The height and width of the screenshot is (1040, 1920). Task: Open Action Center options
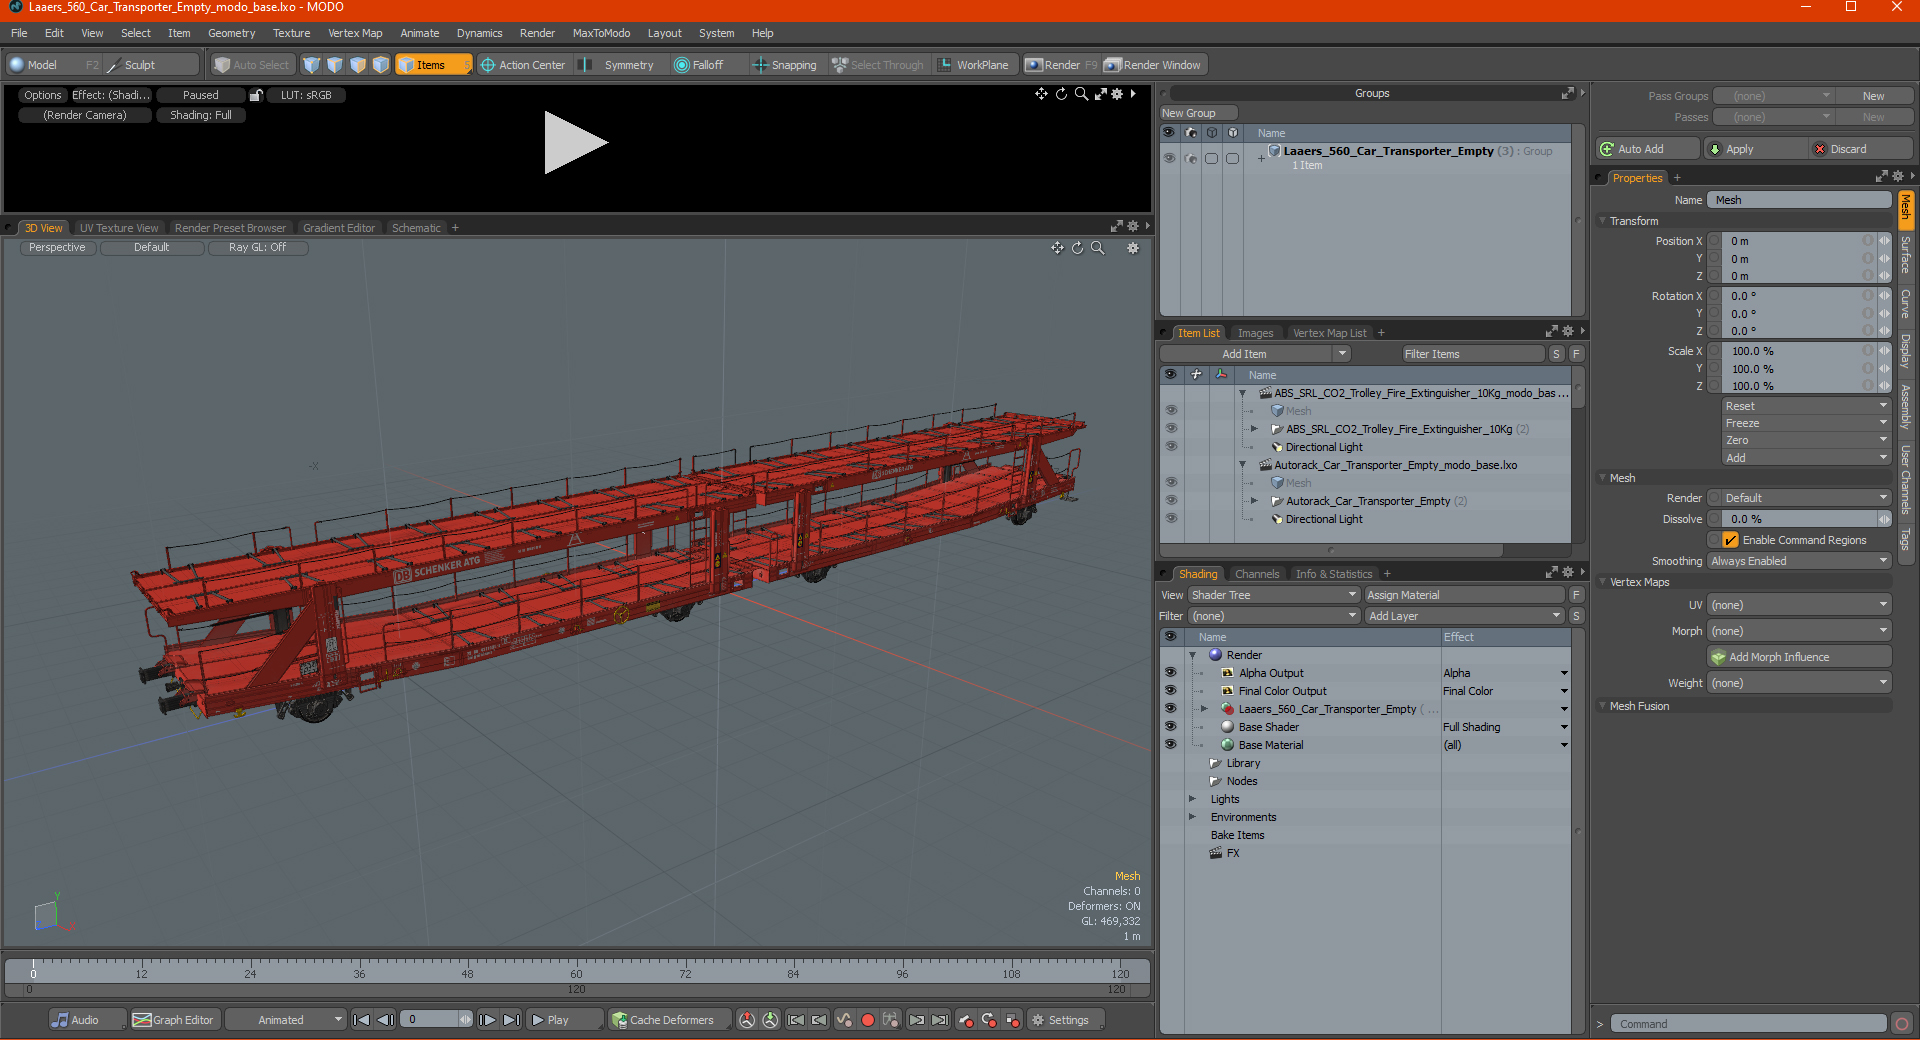[523, 65]
